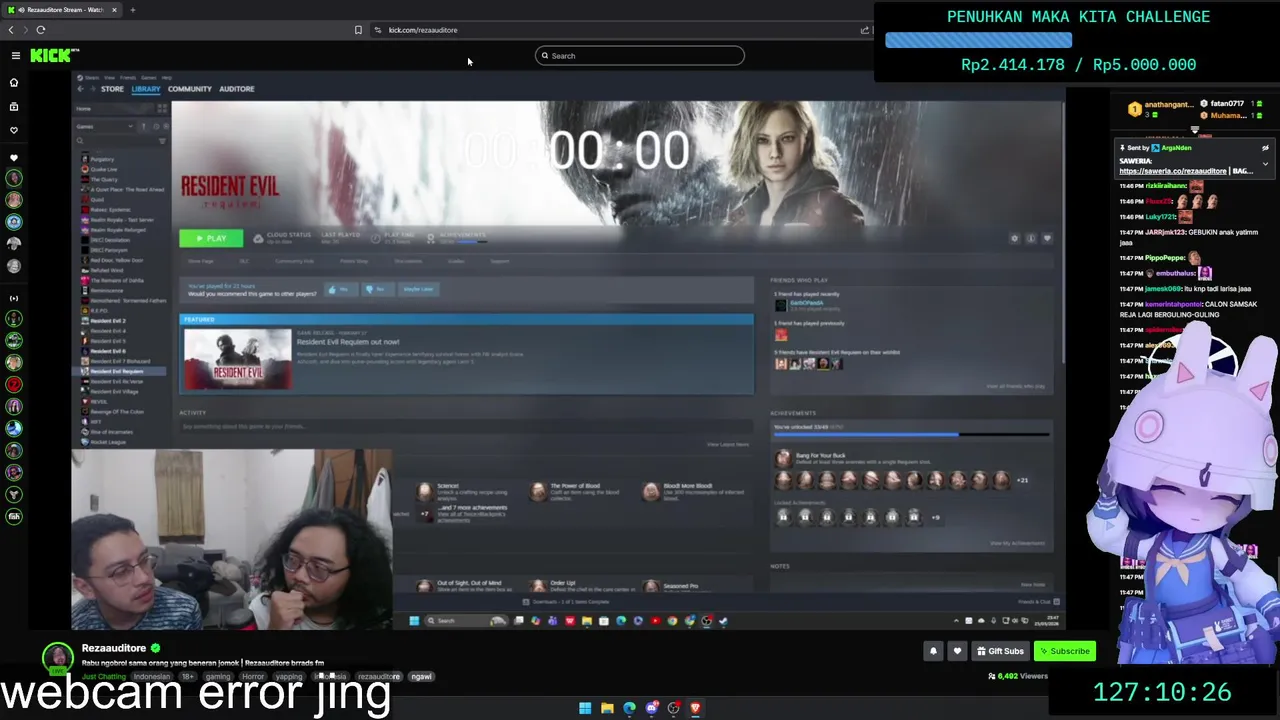
Task: Select Resident Evil 7 Biohazard in library list
Action: 114,361
